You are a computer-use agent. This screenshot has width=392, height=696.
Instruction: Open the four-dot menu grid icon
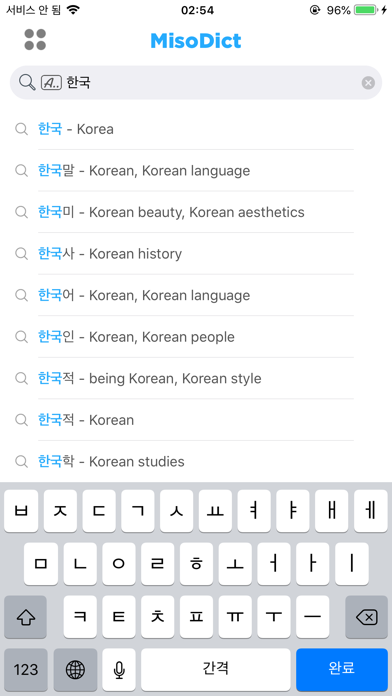tap(35, 40)
